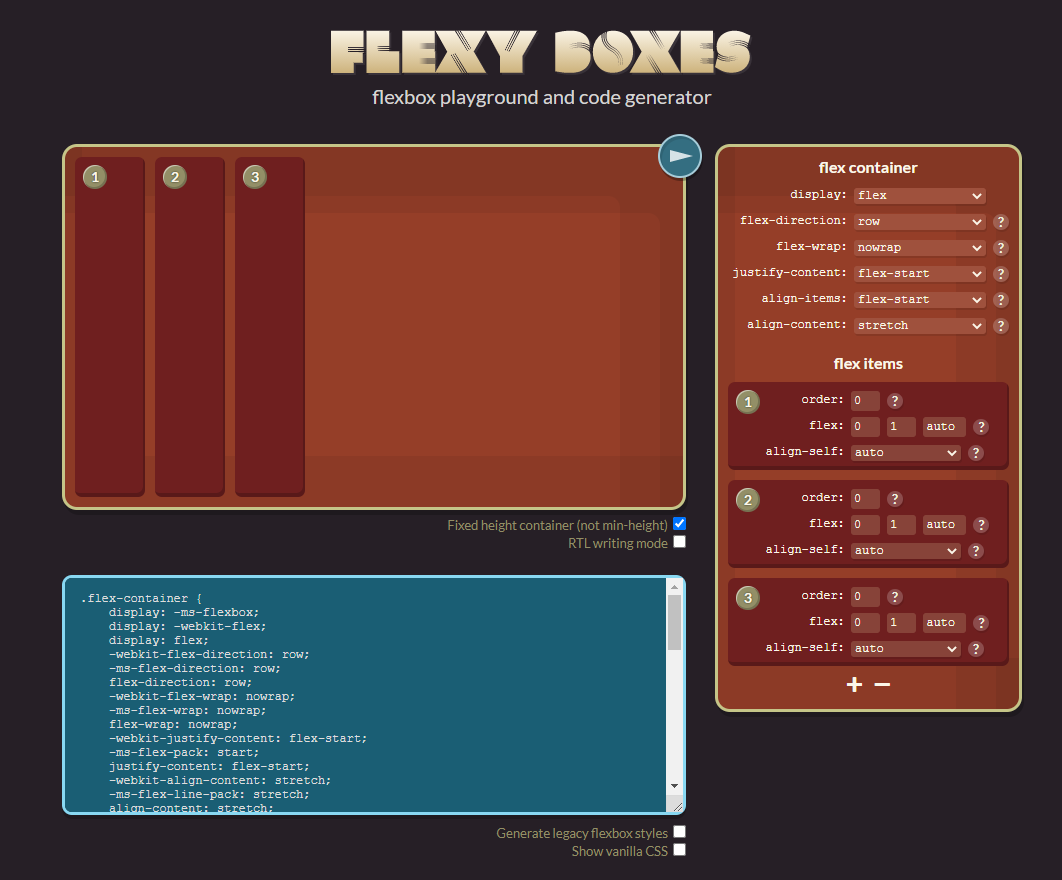Open the align-items help icon
Image resolution: width=1062 pixels, height=880 pixels.
click(1000, 299)
